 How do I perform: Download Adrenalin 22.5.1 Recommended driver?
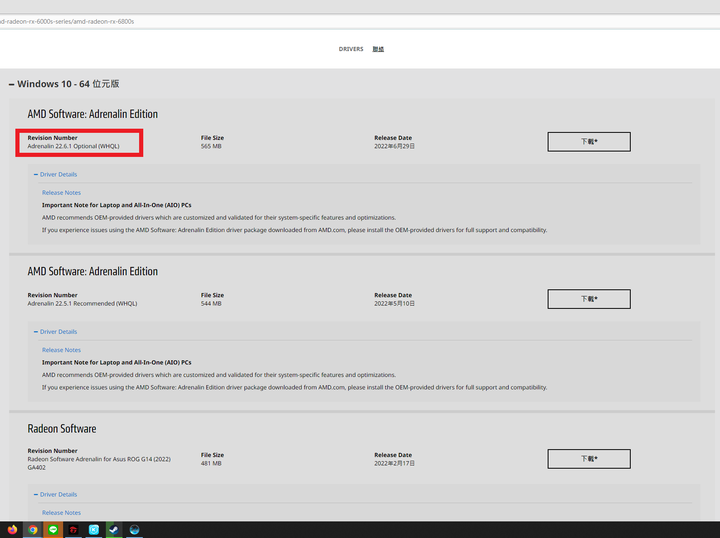(x=589, y=299)
